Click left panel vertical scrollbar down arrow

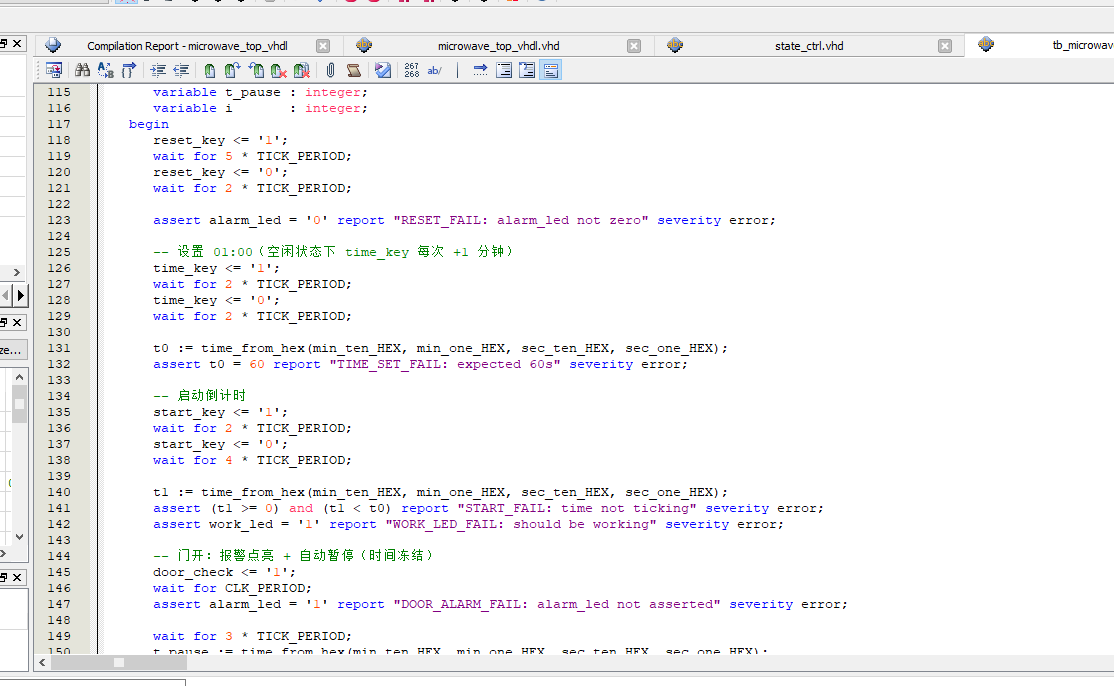tap(19, 537)
